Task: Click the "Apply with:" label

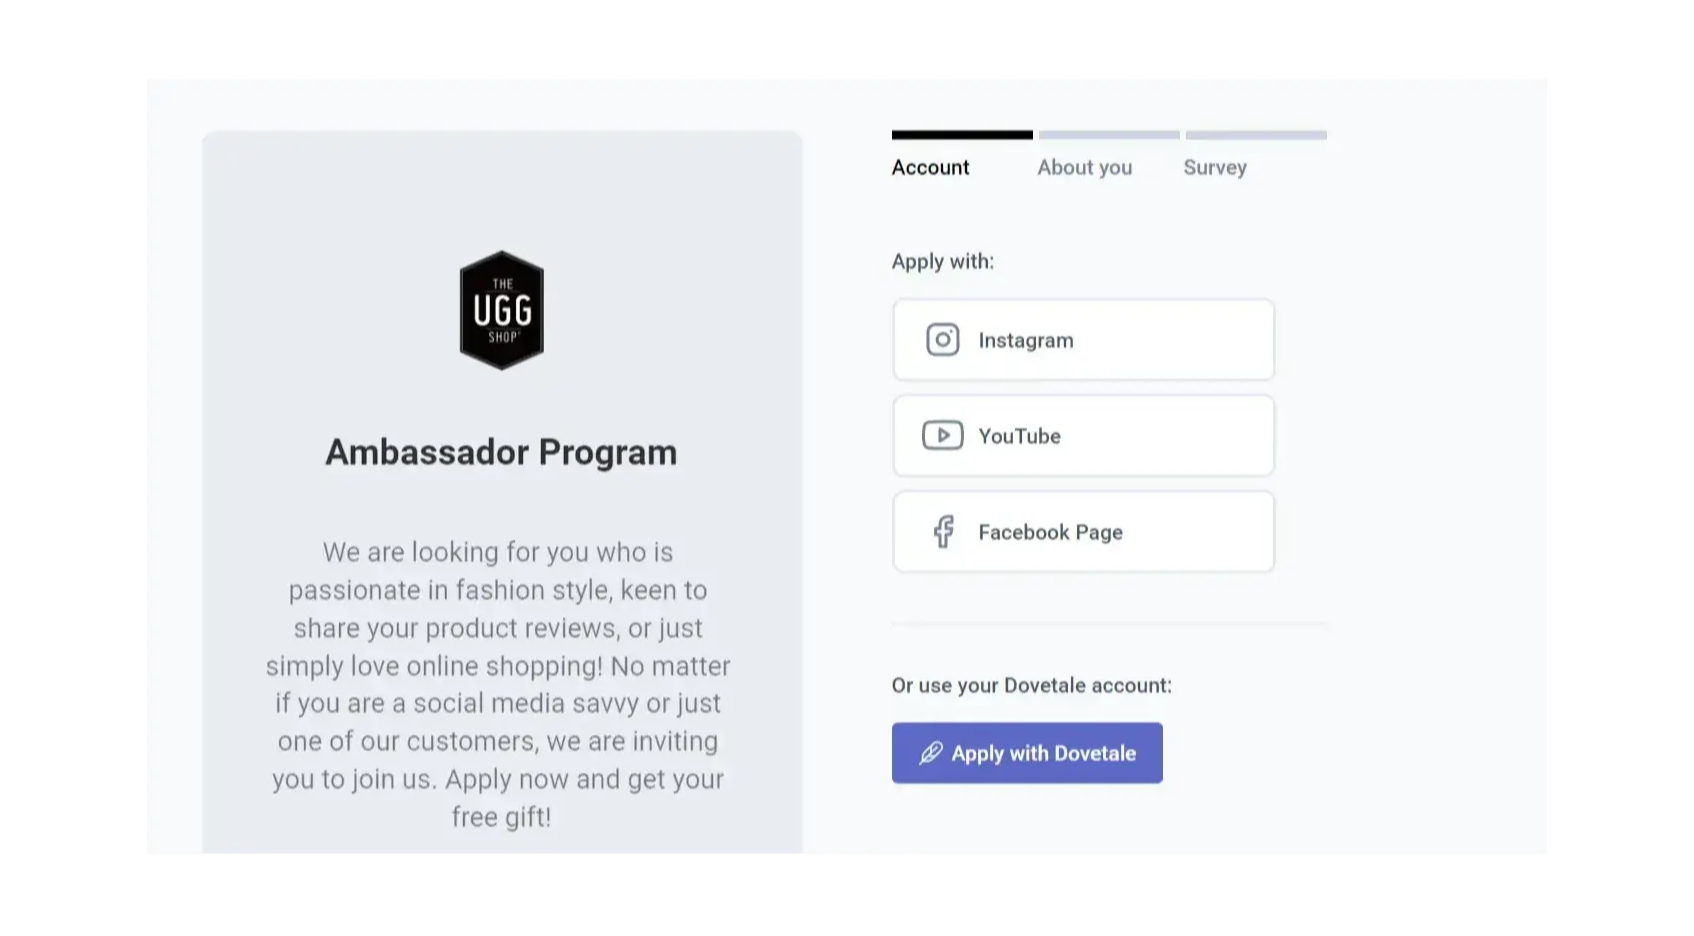Action: tap(942, 261)
